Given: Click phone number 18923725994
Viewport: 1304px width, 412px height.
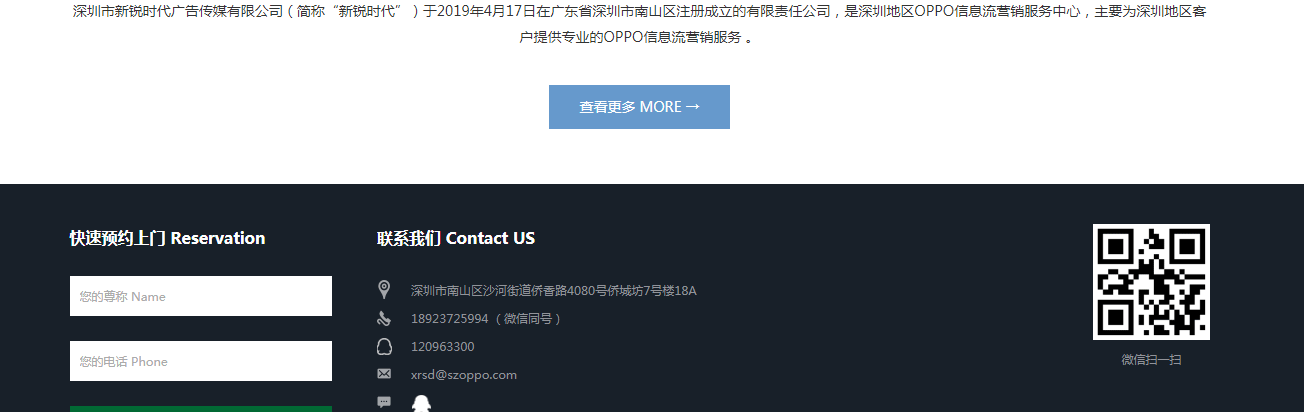Looking at the screenshot, I should 449,319.
